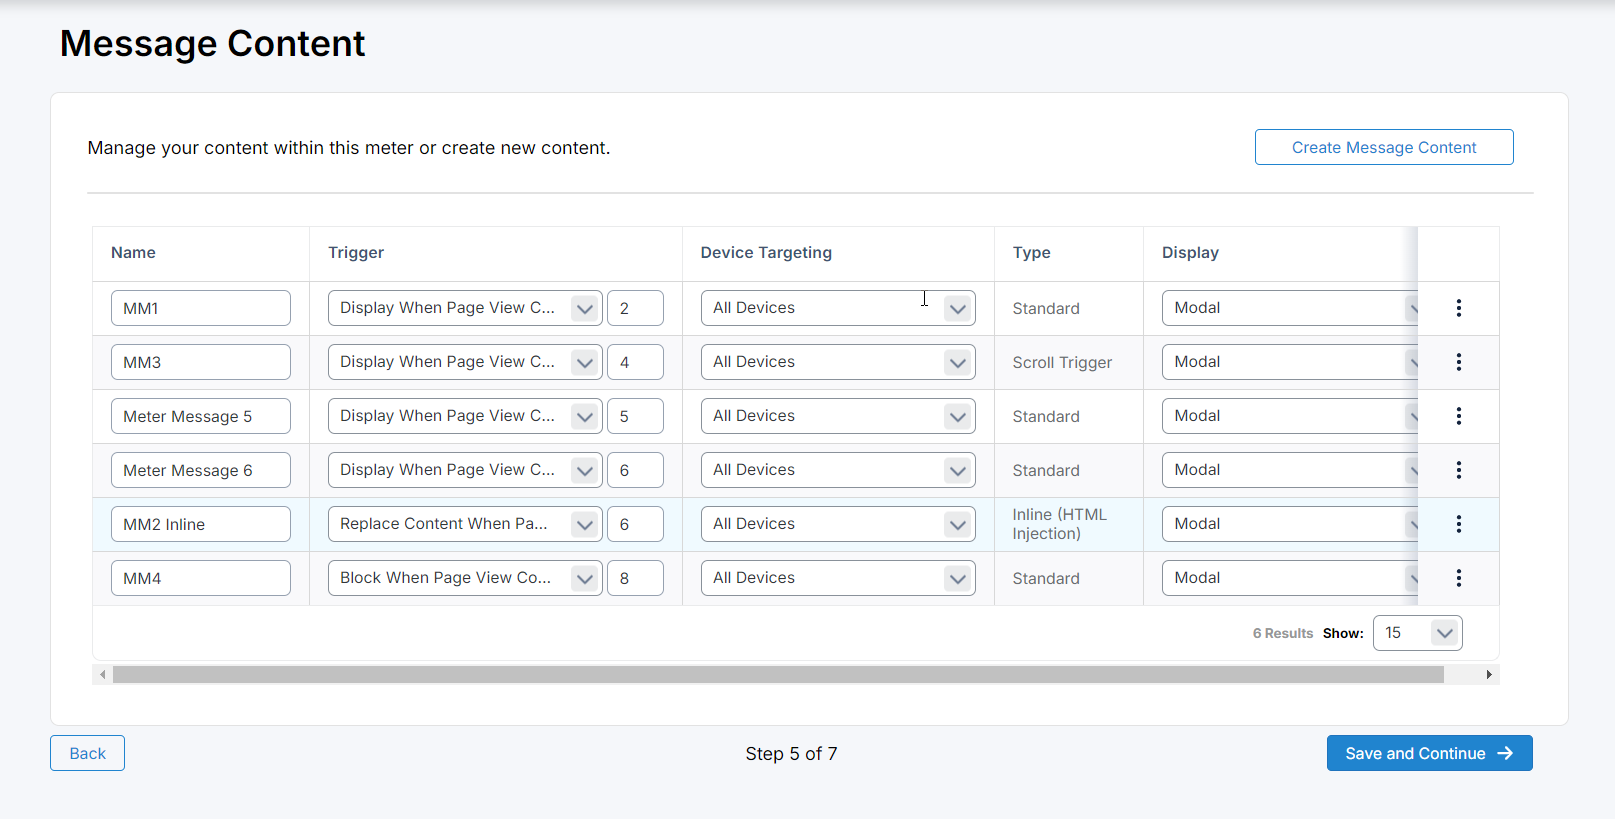Click the Create Message Content button
This screenshot has width=1615, height=819.
[1383, 147]
